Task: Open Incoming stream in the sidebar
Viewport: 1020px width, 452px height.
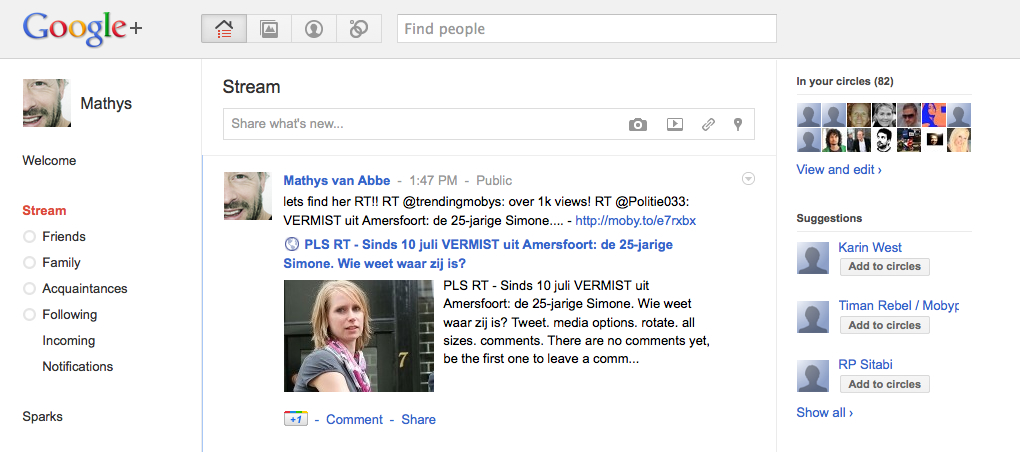Action: (x=68, y=341)
